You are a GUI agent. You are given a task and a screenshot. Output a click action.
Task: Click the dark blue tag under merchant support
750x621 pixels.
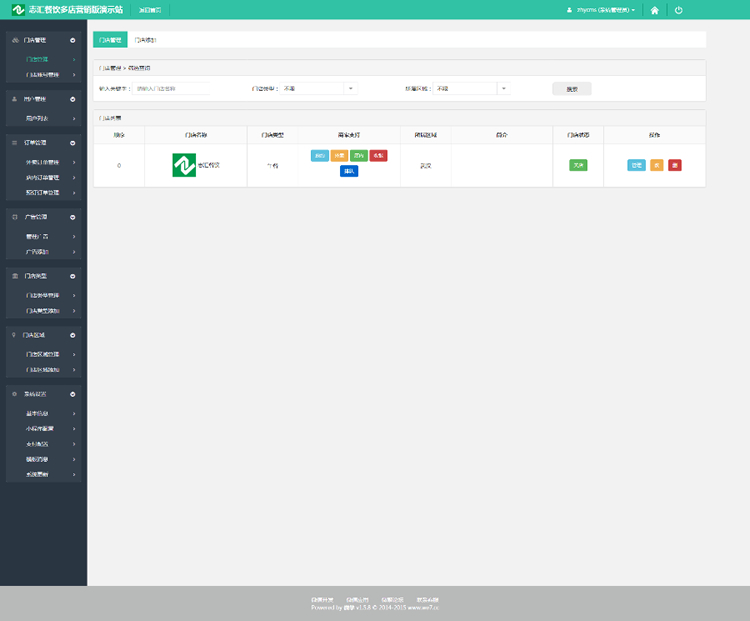coord(348,172)
